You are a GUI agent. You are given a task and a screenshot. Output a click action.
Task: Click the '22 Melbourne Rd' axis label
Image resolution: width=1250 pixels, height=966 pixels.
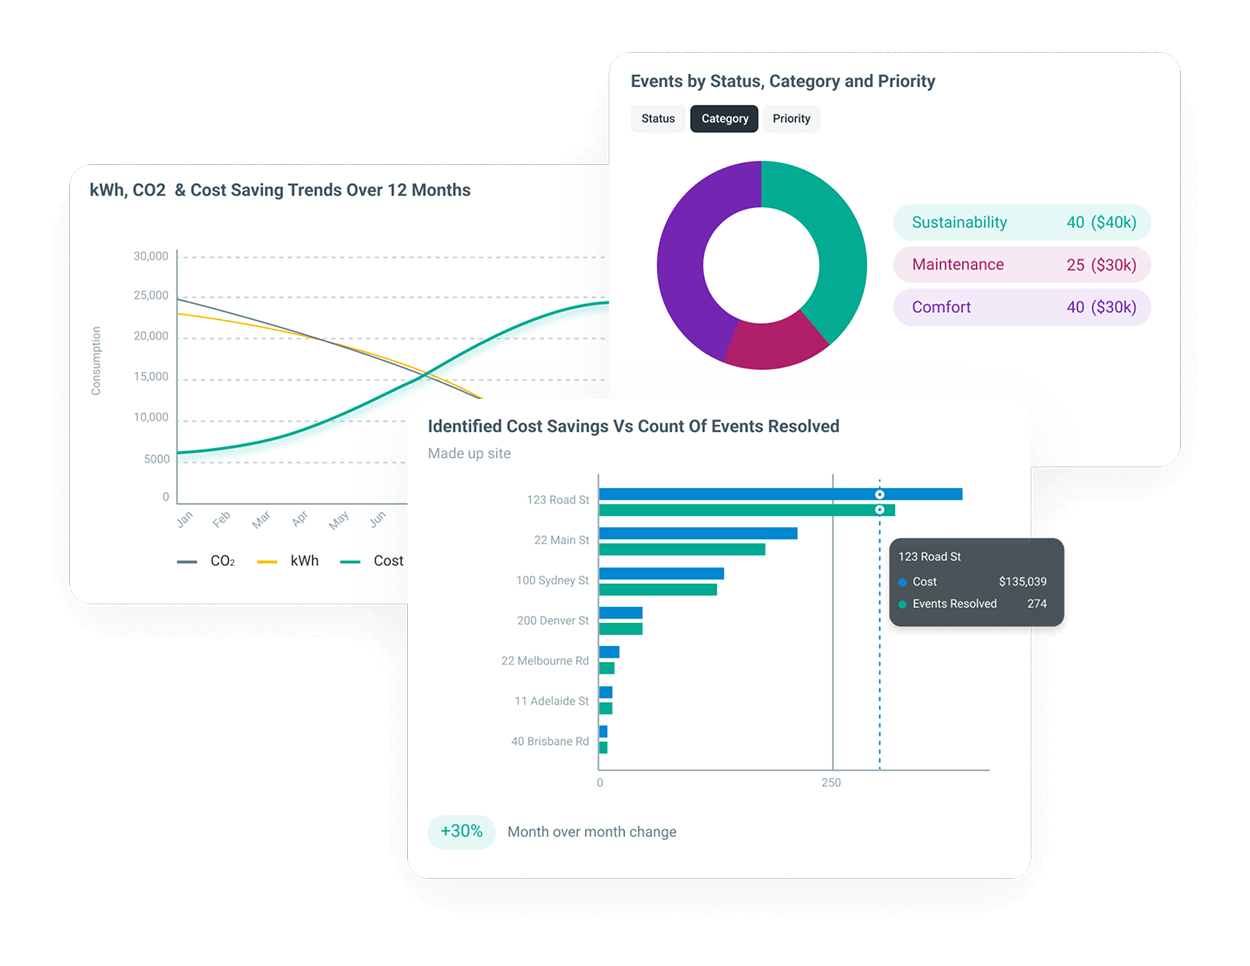[545, 661]
